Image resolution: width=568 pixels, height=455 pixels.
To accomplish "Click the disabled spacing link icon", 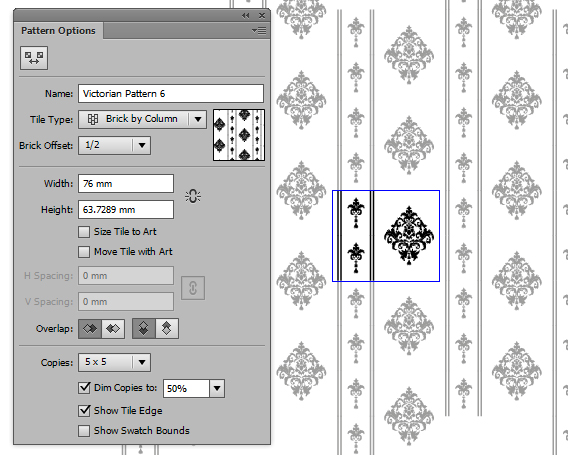I will tap(193, 288).
